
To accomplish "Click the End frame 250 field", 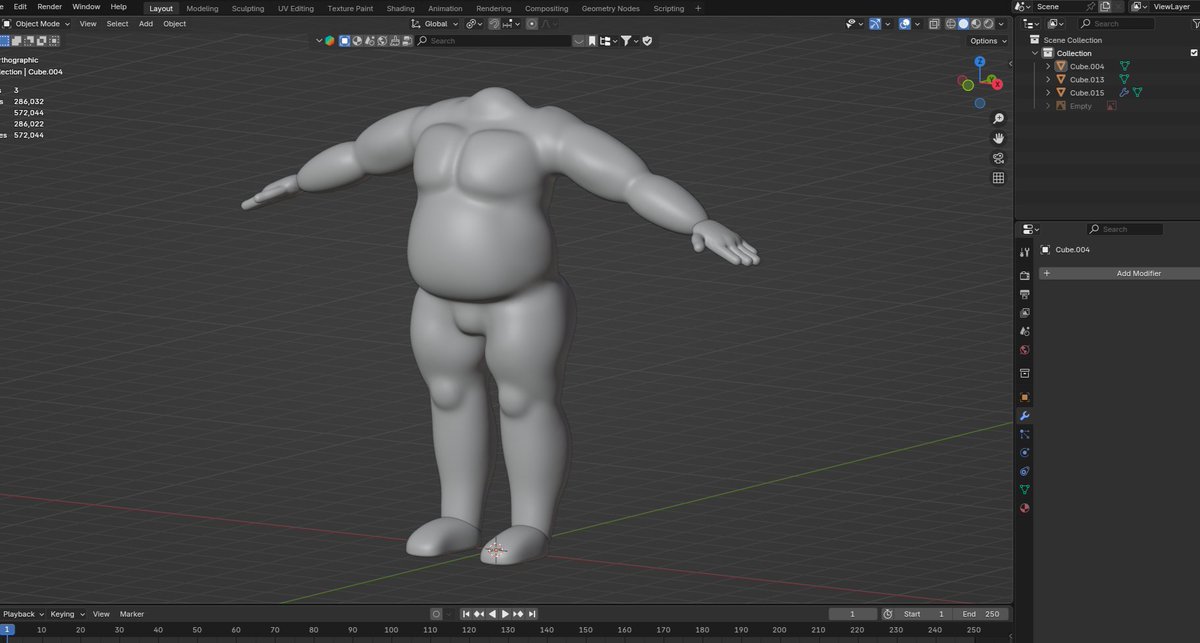I will tap(981, 614).
